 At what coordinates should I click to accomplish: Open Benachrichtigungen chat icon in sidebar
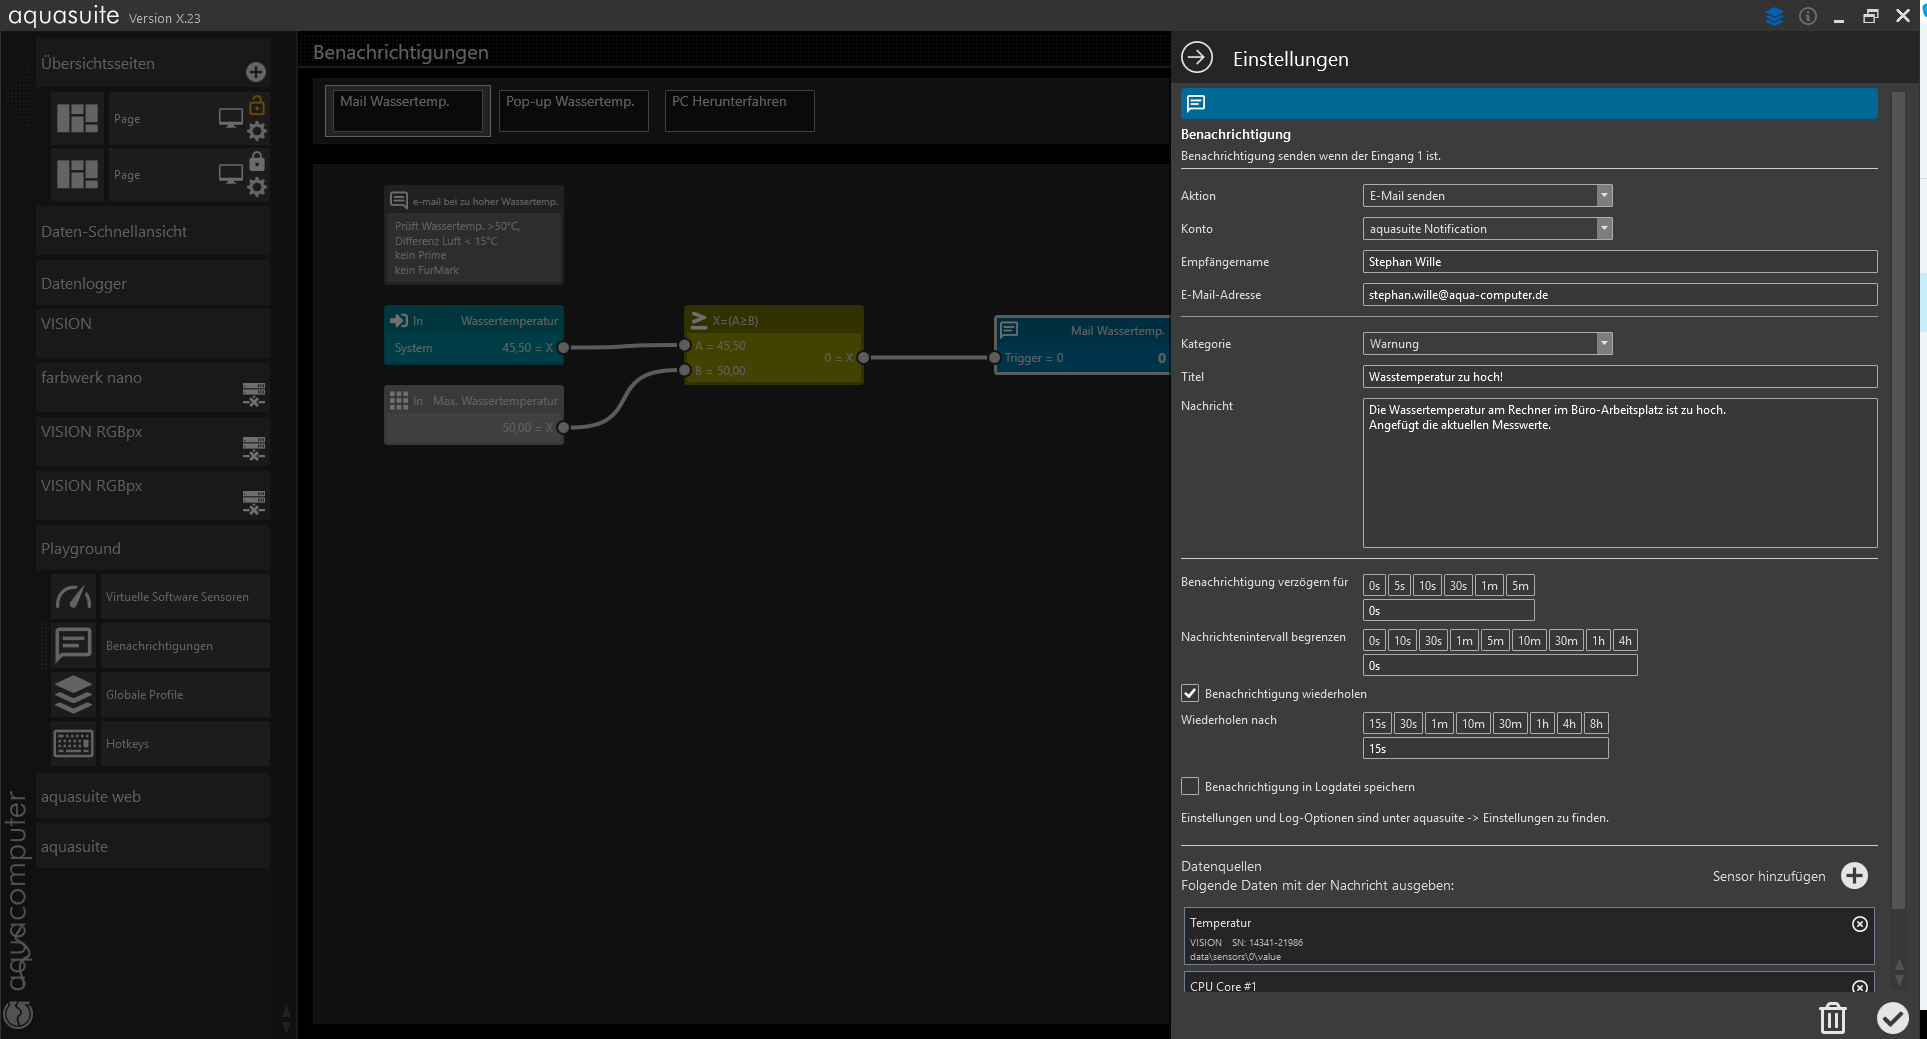point(73,645)
